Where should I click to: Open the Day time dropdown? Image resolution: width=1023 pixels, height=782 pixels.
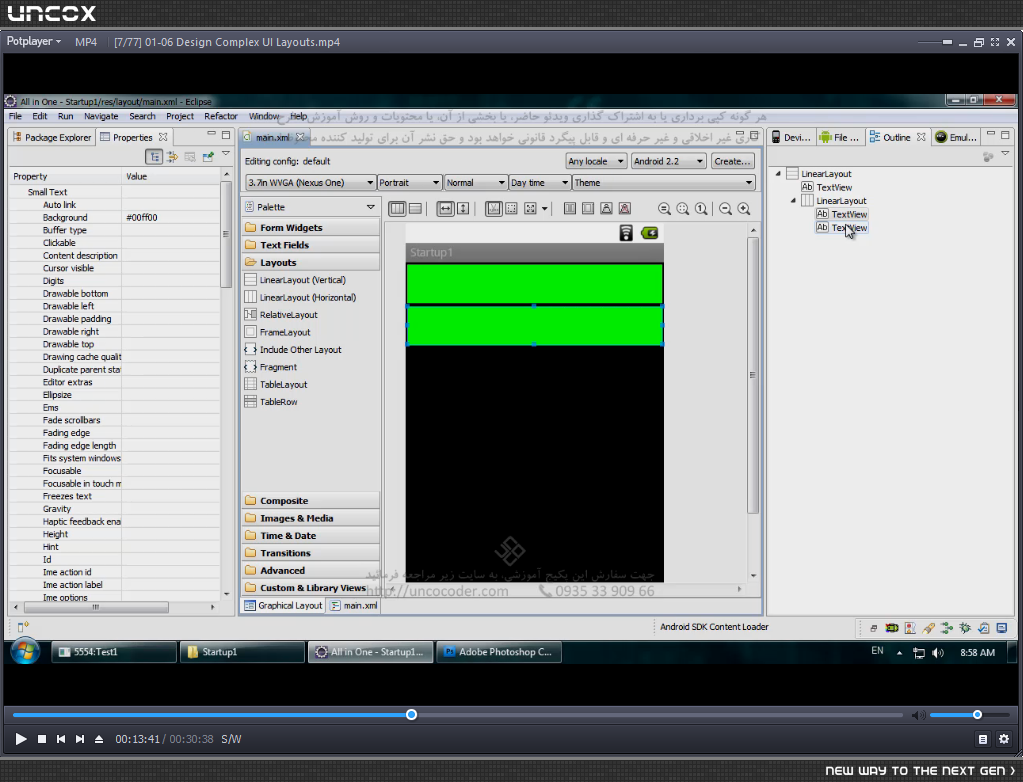(x=540, y=183)
